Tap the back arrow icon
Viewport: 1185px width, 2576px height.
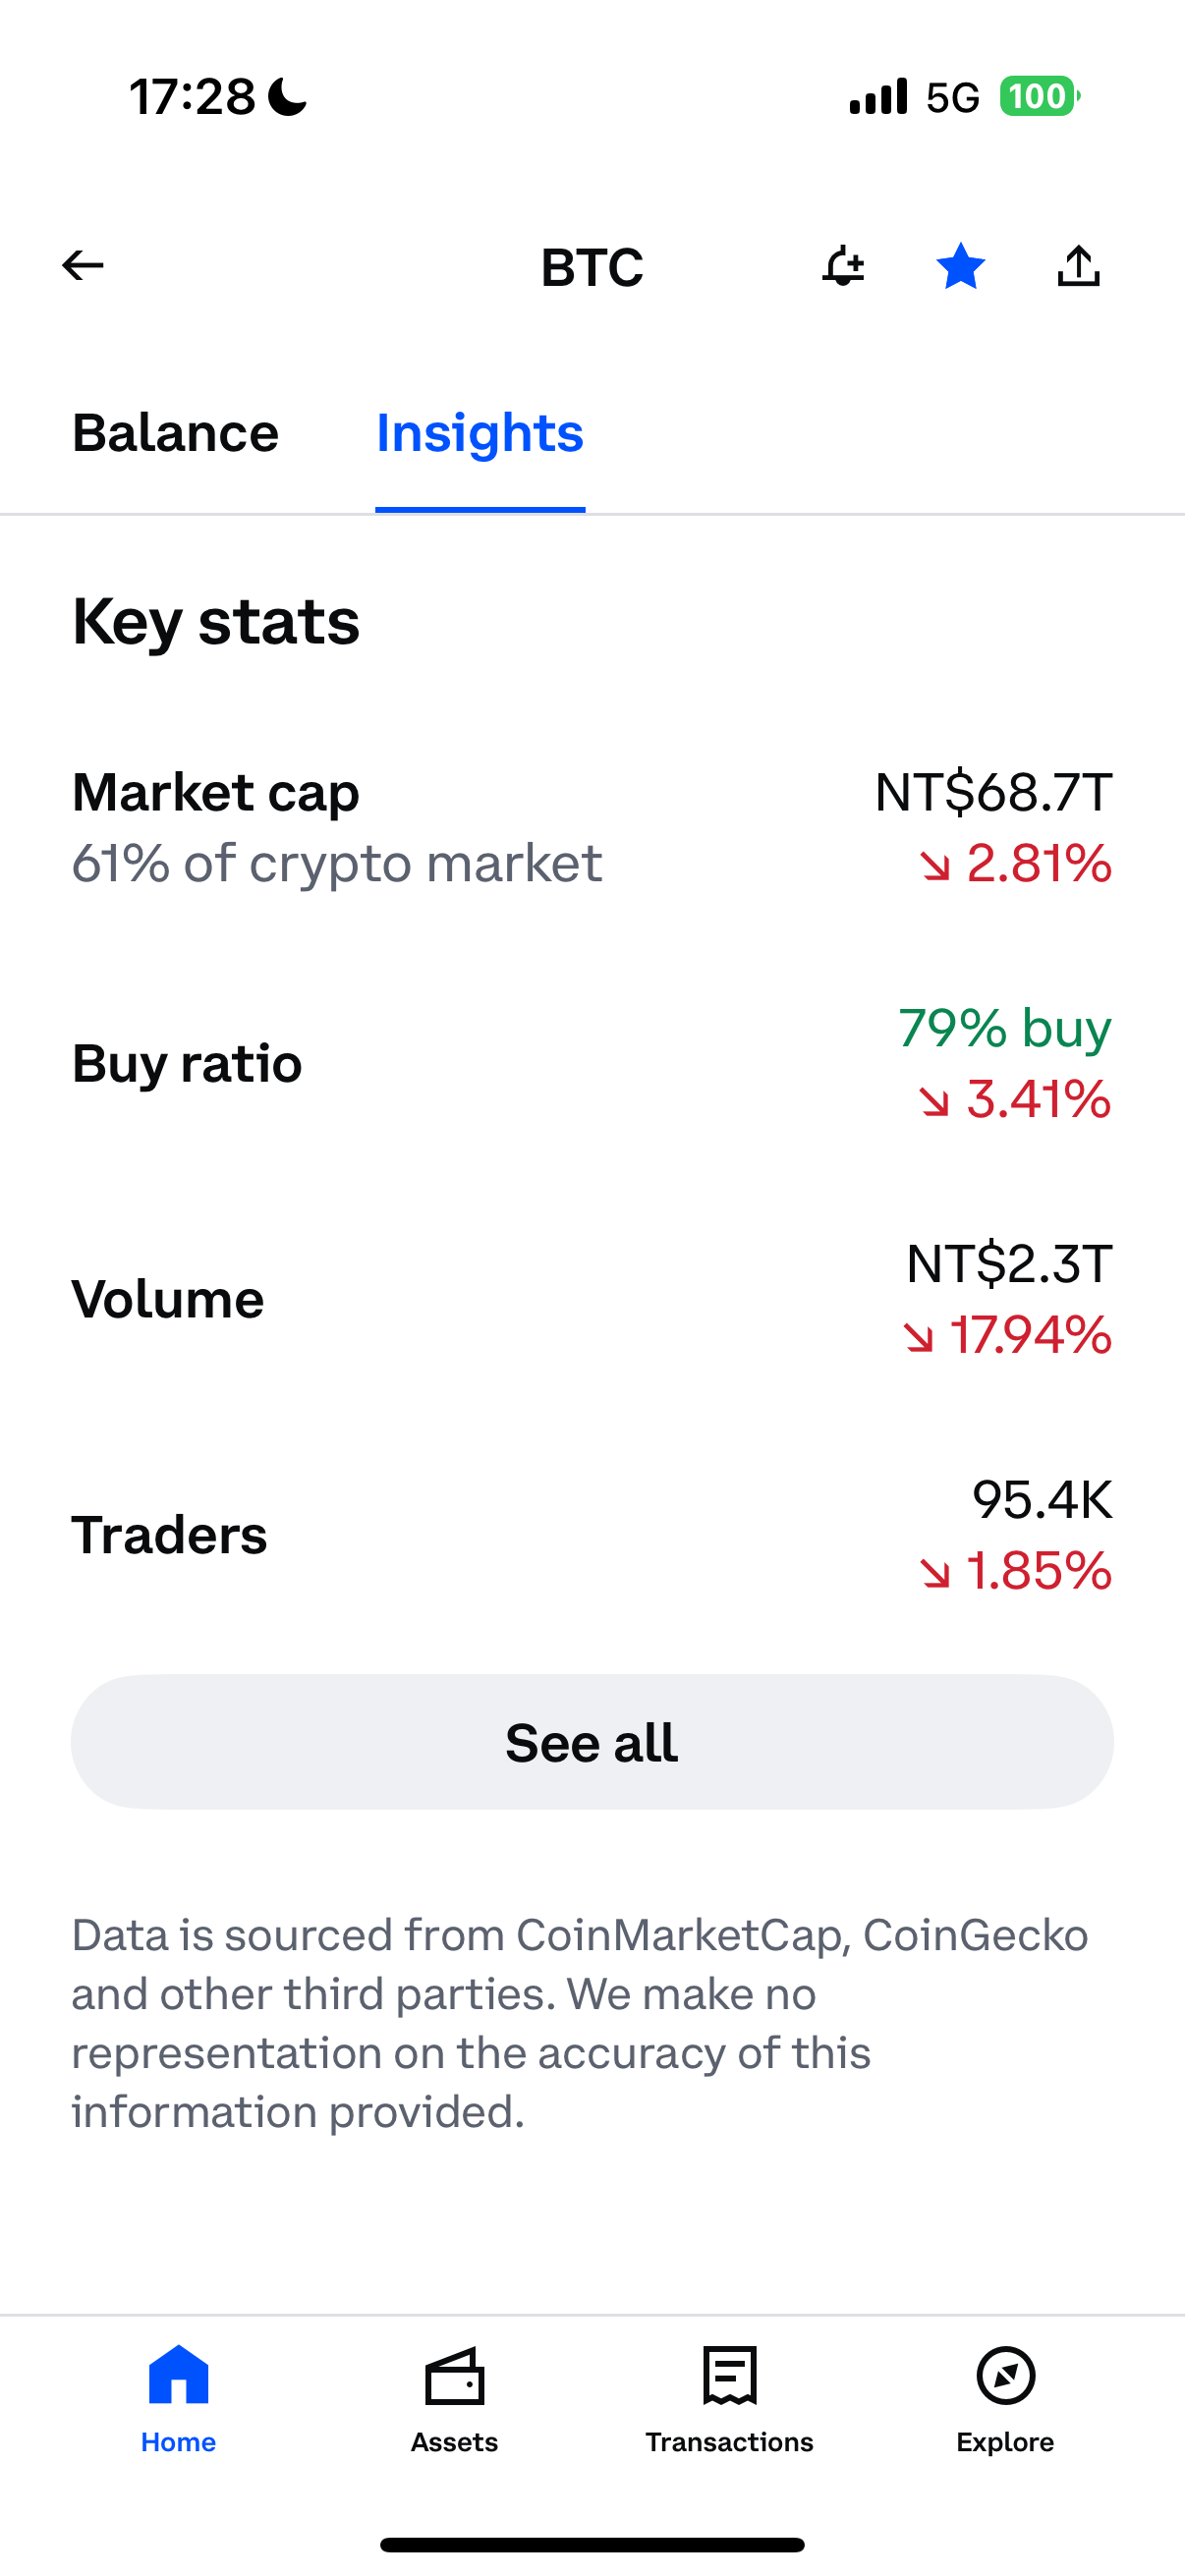tap(83, 266)
